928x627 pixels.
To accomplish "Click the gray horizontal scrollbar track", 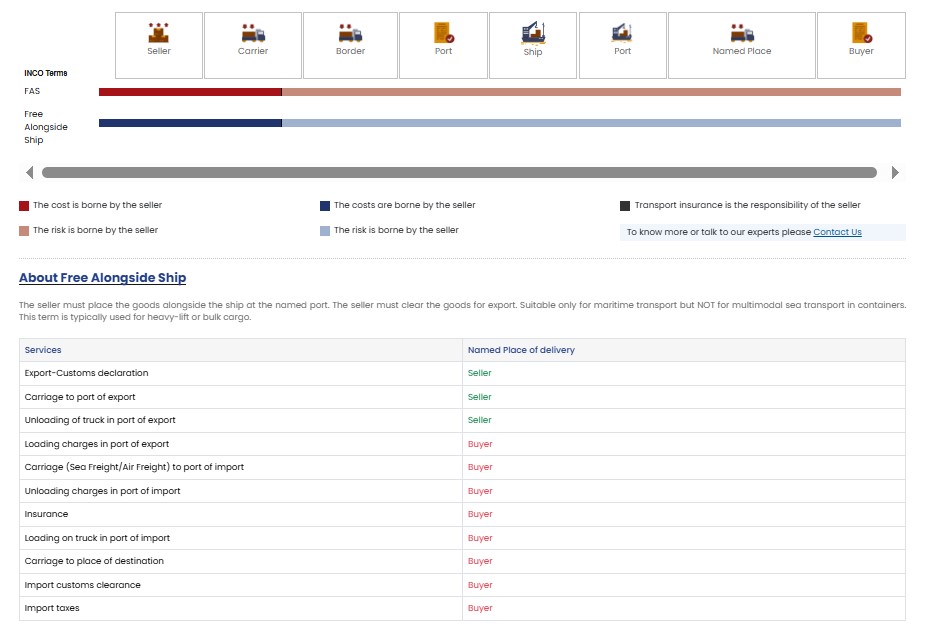I will click(459, 173).
